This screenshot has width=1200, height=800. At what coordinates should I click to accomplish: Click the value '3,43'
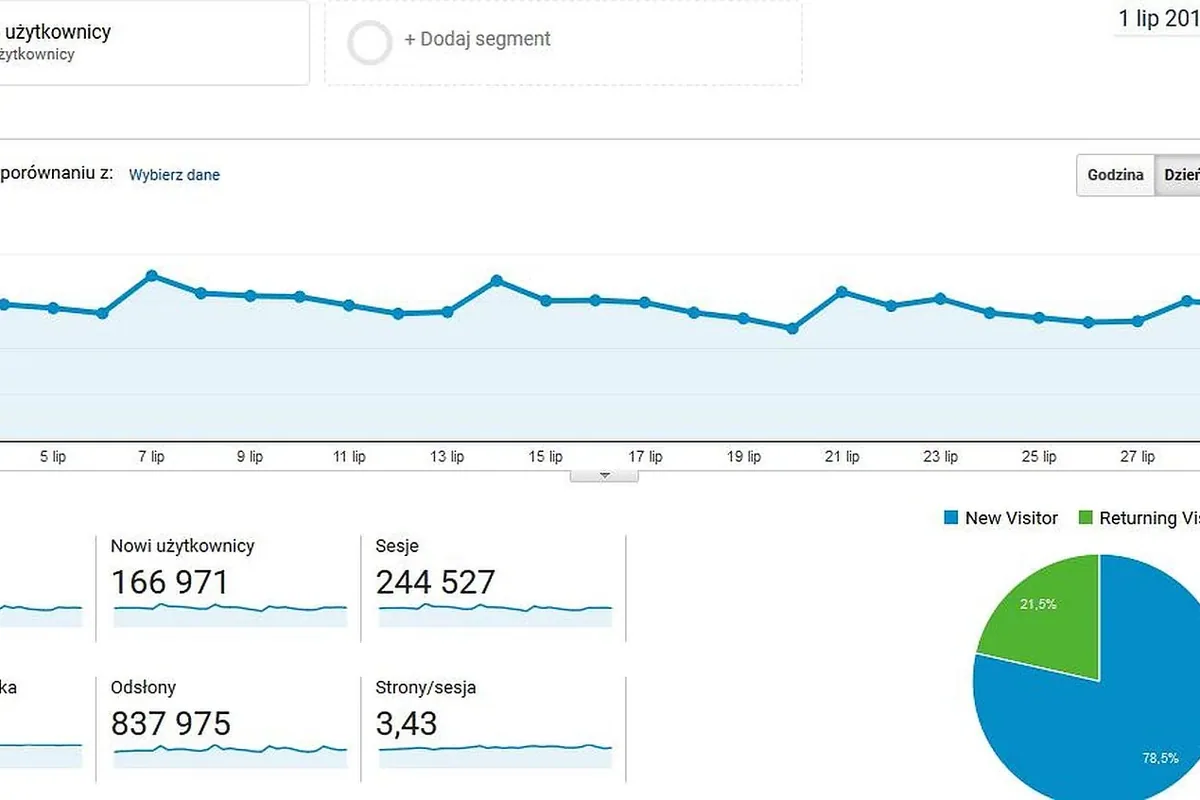pos(406,723)
